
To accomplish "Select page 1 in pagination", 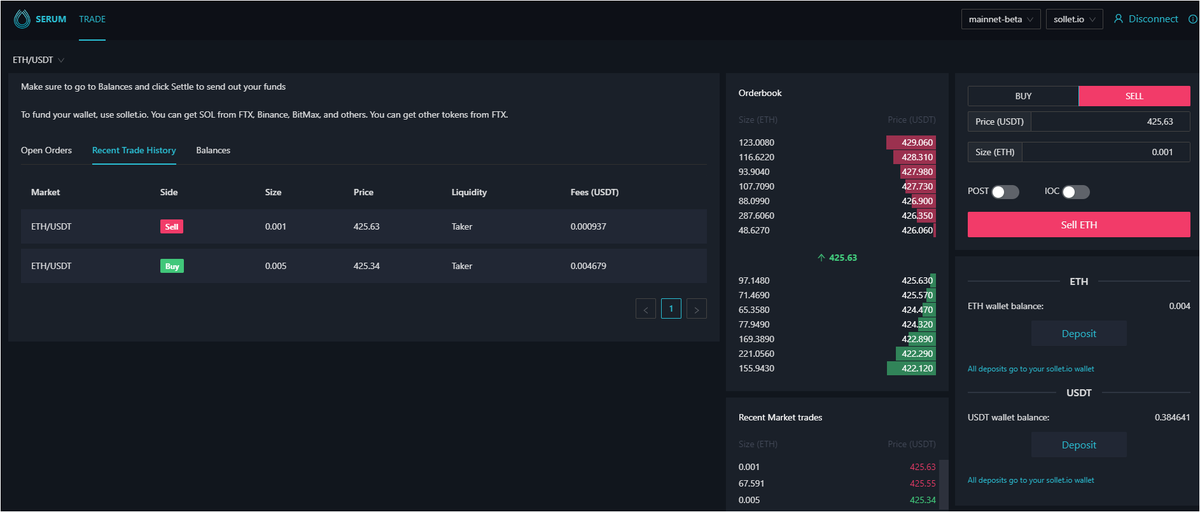I will 671,309.
